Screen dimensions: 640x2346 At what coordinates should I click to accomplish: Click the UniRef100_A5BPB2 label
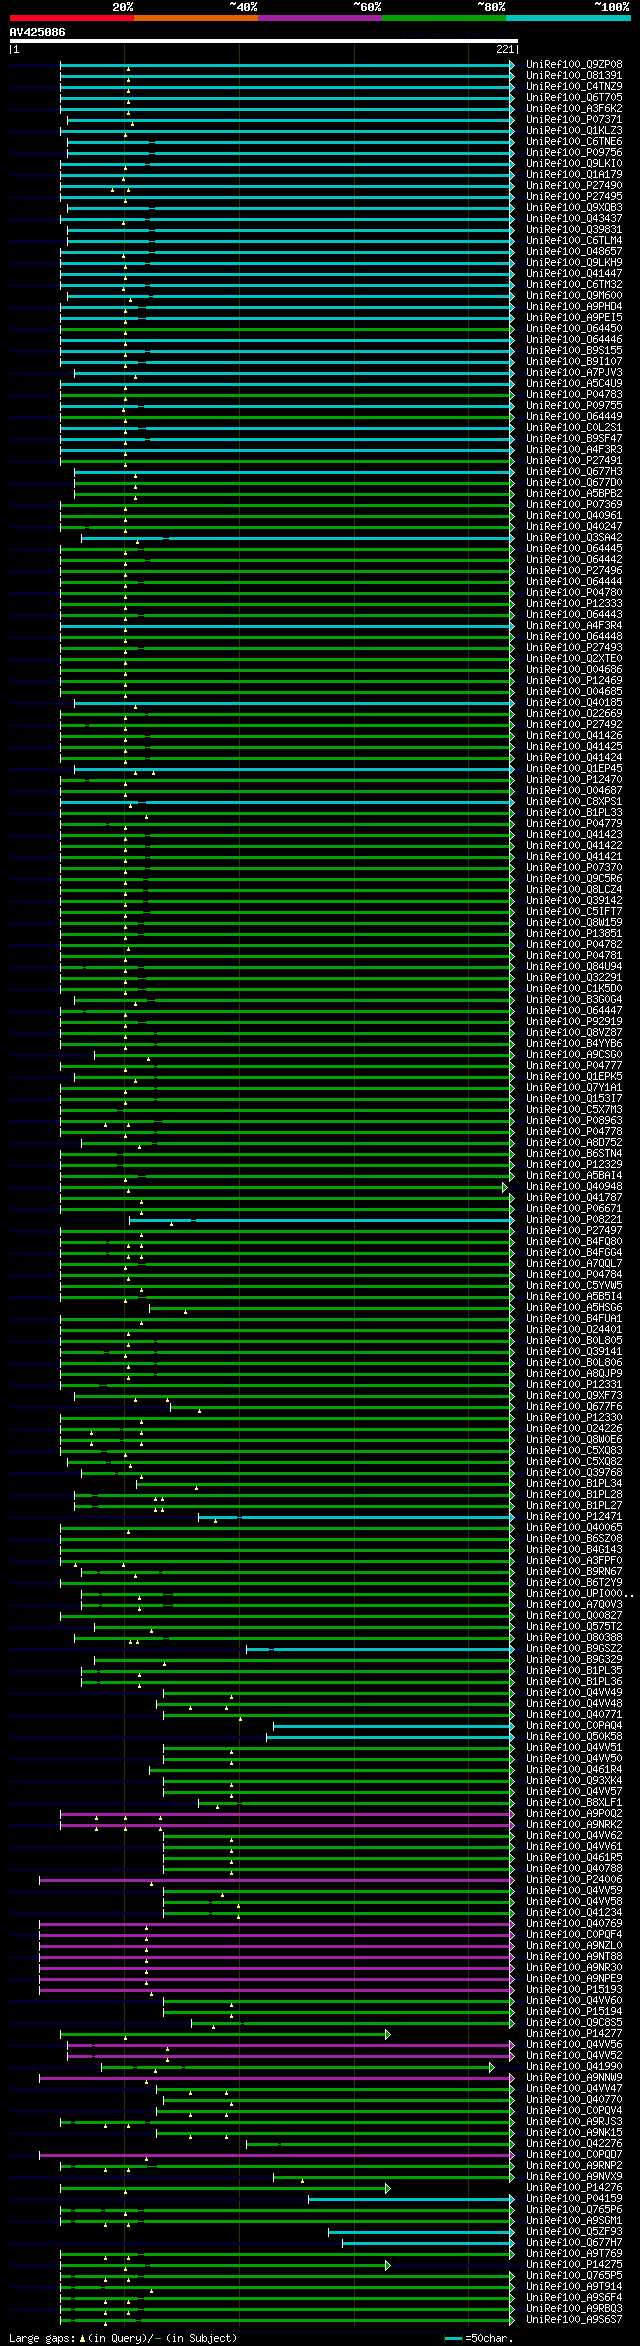574,493
